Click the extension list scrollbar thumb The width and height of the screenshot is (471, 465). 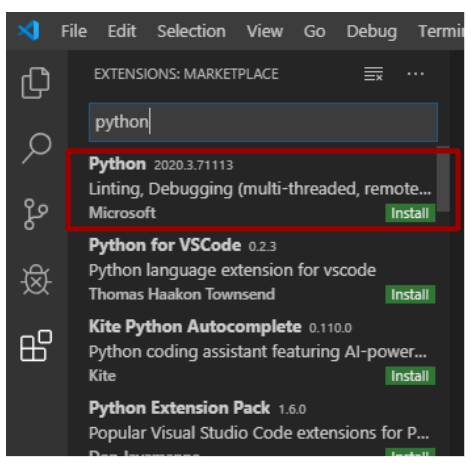[443, 179]
